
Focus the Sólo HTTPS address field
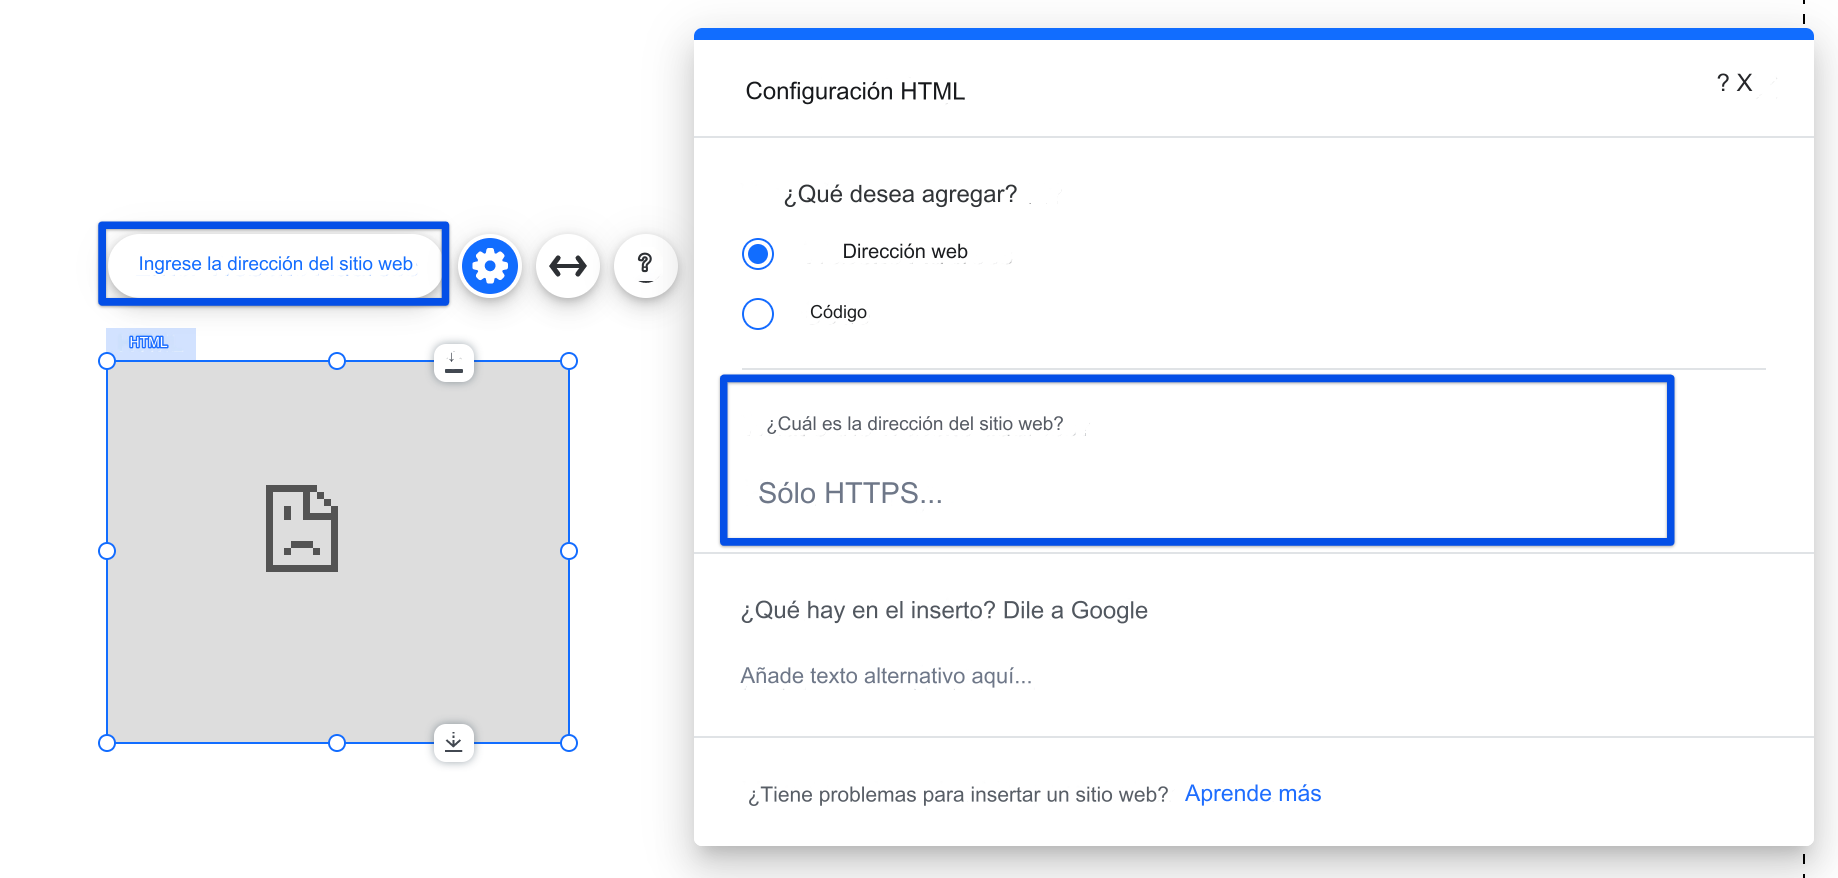click(1197, 493)
